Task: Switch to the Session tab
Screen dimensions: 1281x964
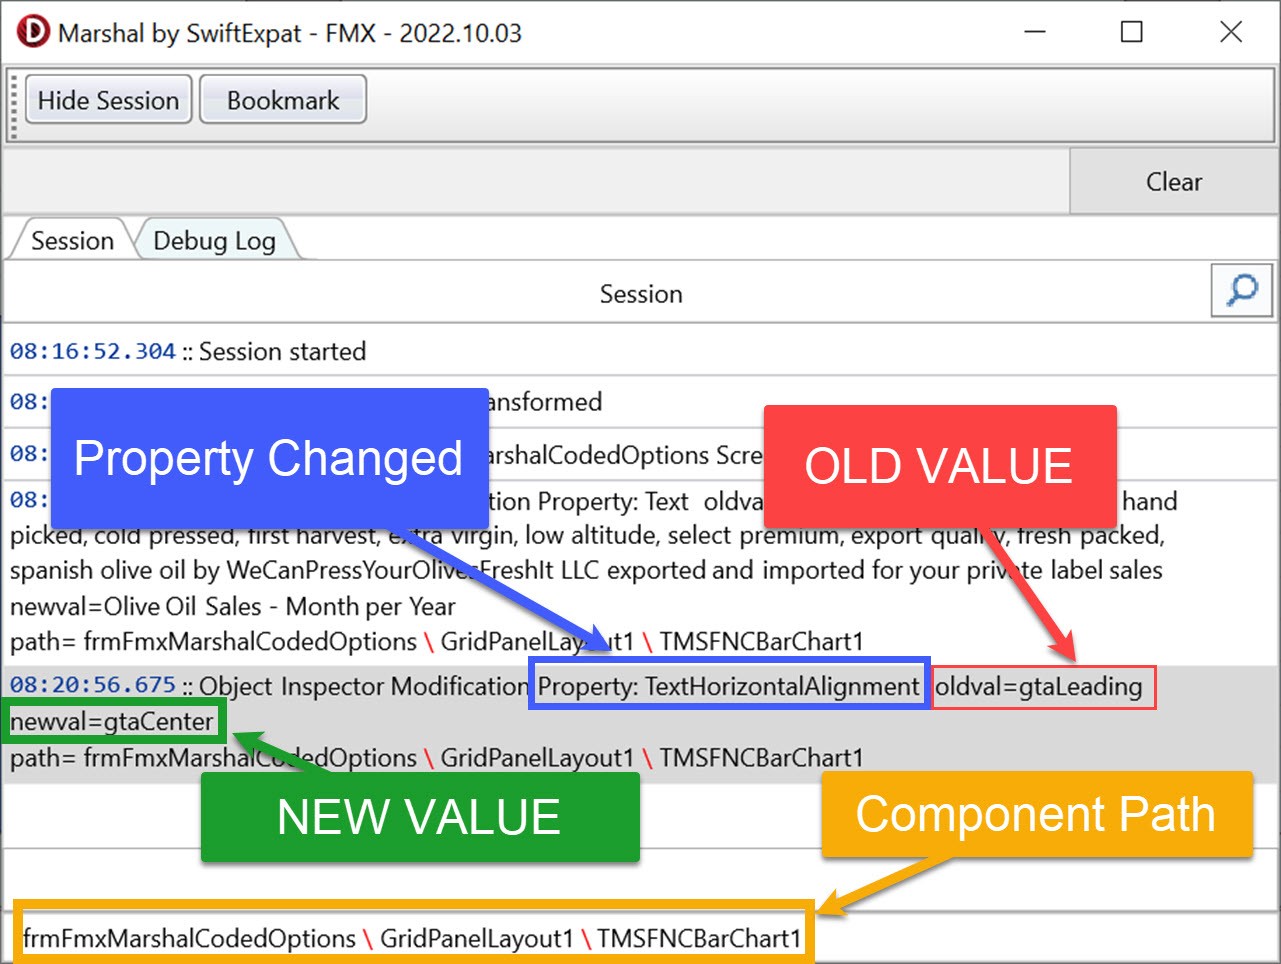Action: [x=72, y=241]
